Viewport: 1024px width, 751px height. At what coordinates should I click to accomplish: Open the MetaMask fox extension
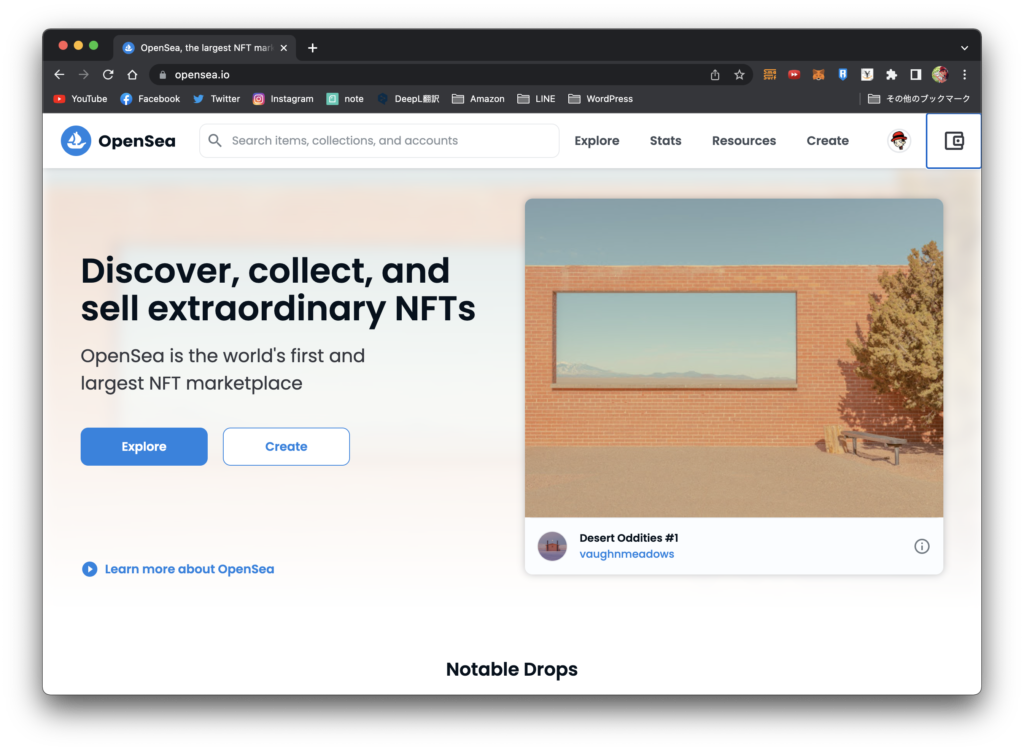[x=818, y=74]
